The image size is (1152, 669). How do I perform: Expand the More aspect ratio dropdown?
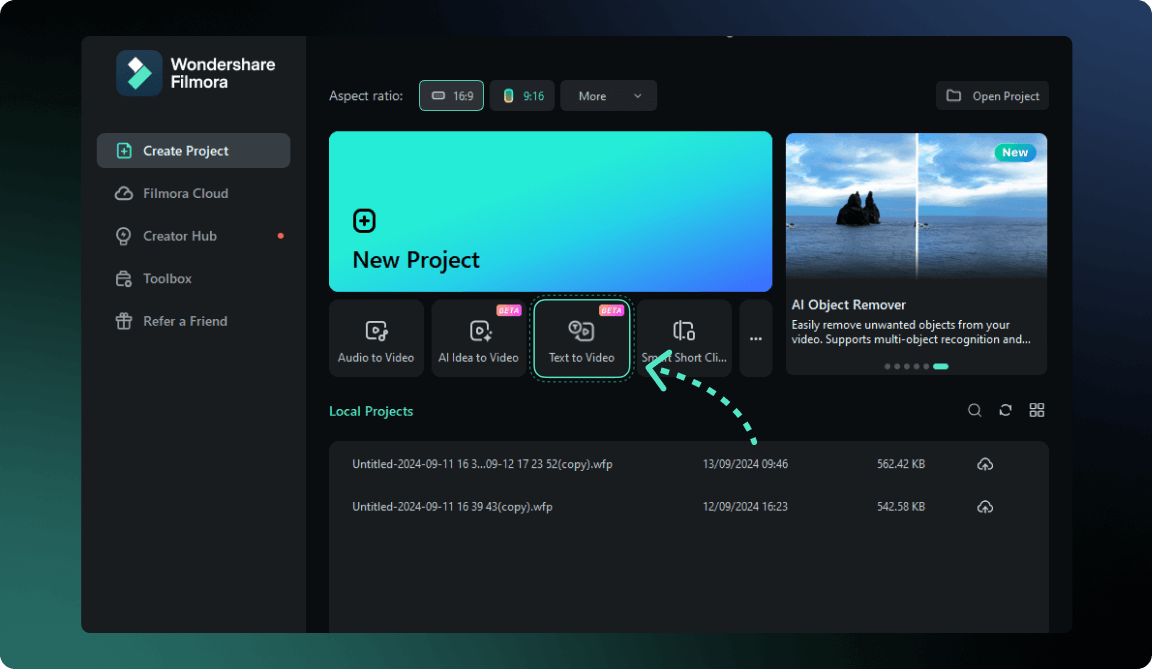point(608,95)
